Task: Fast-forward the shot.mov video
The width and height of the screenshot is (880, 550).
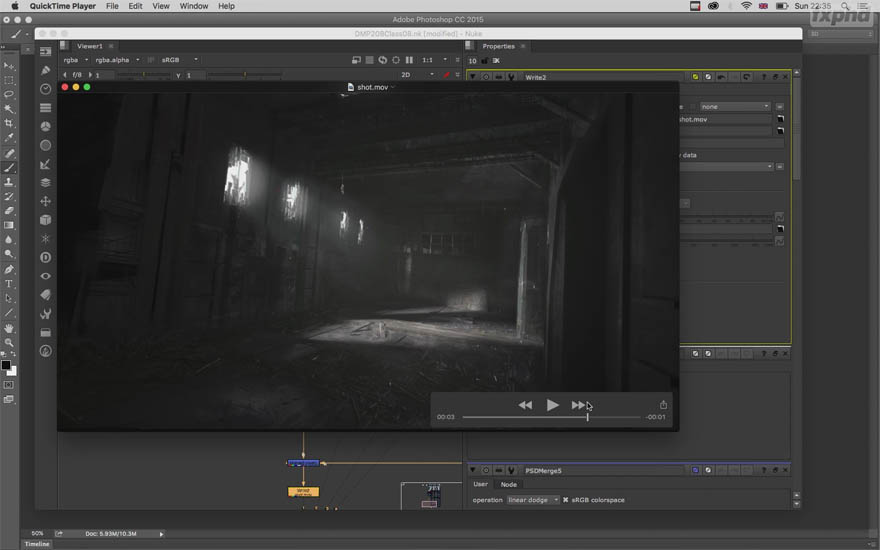Action: (579, 405)
